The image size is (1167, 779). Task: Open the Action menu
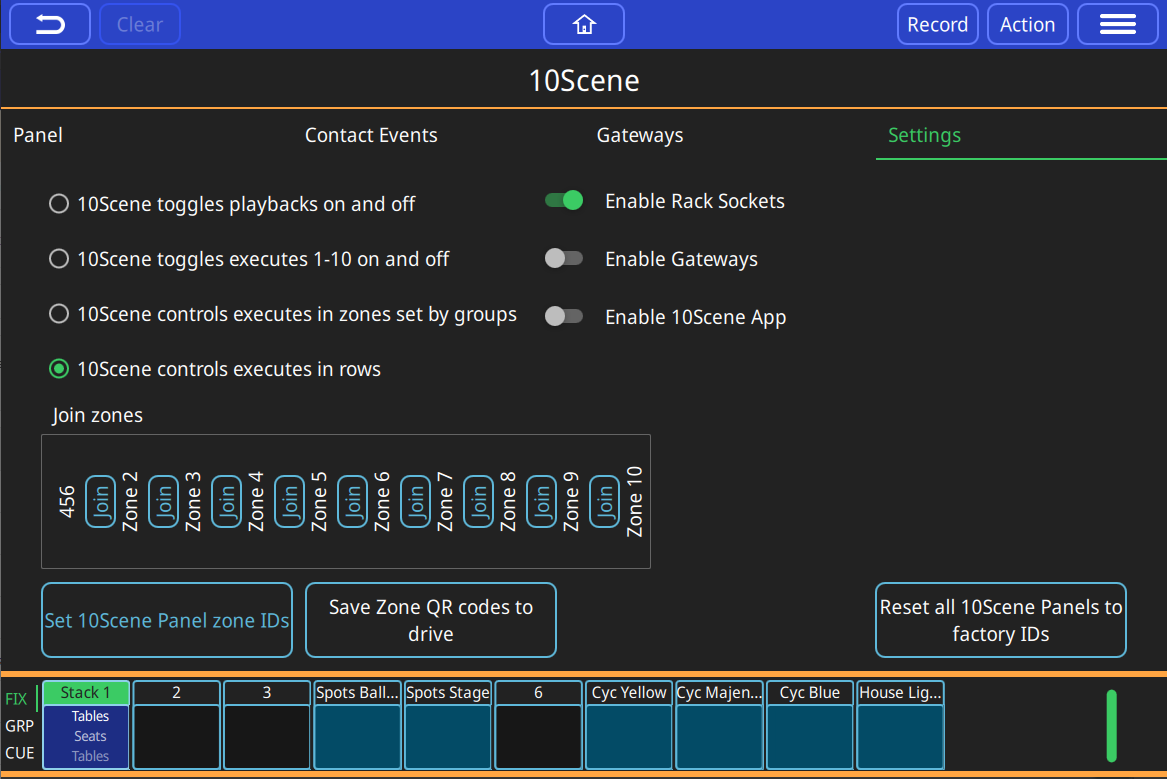coord(1027,25)
